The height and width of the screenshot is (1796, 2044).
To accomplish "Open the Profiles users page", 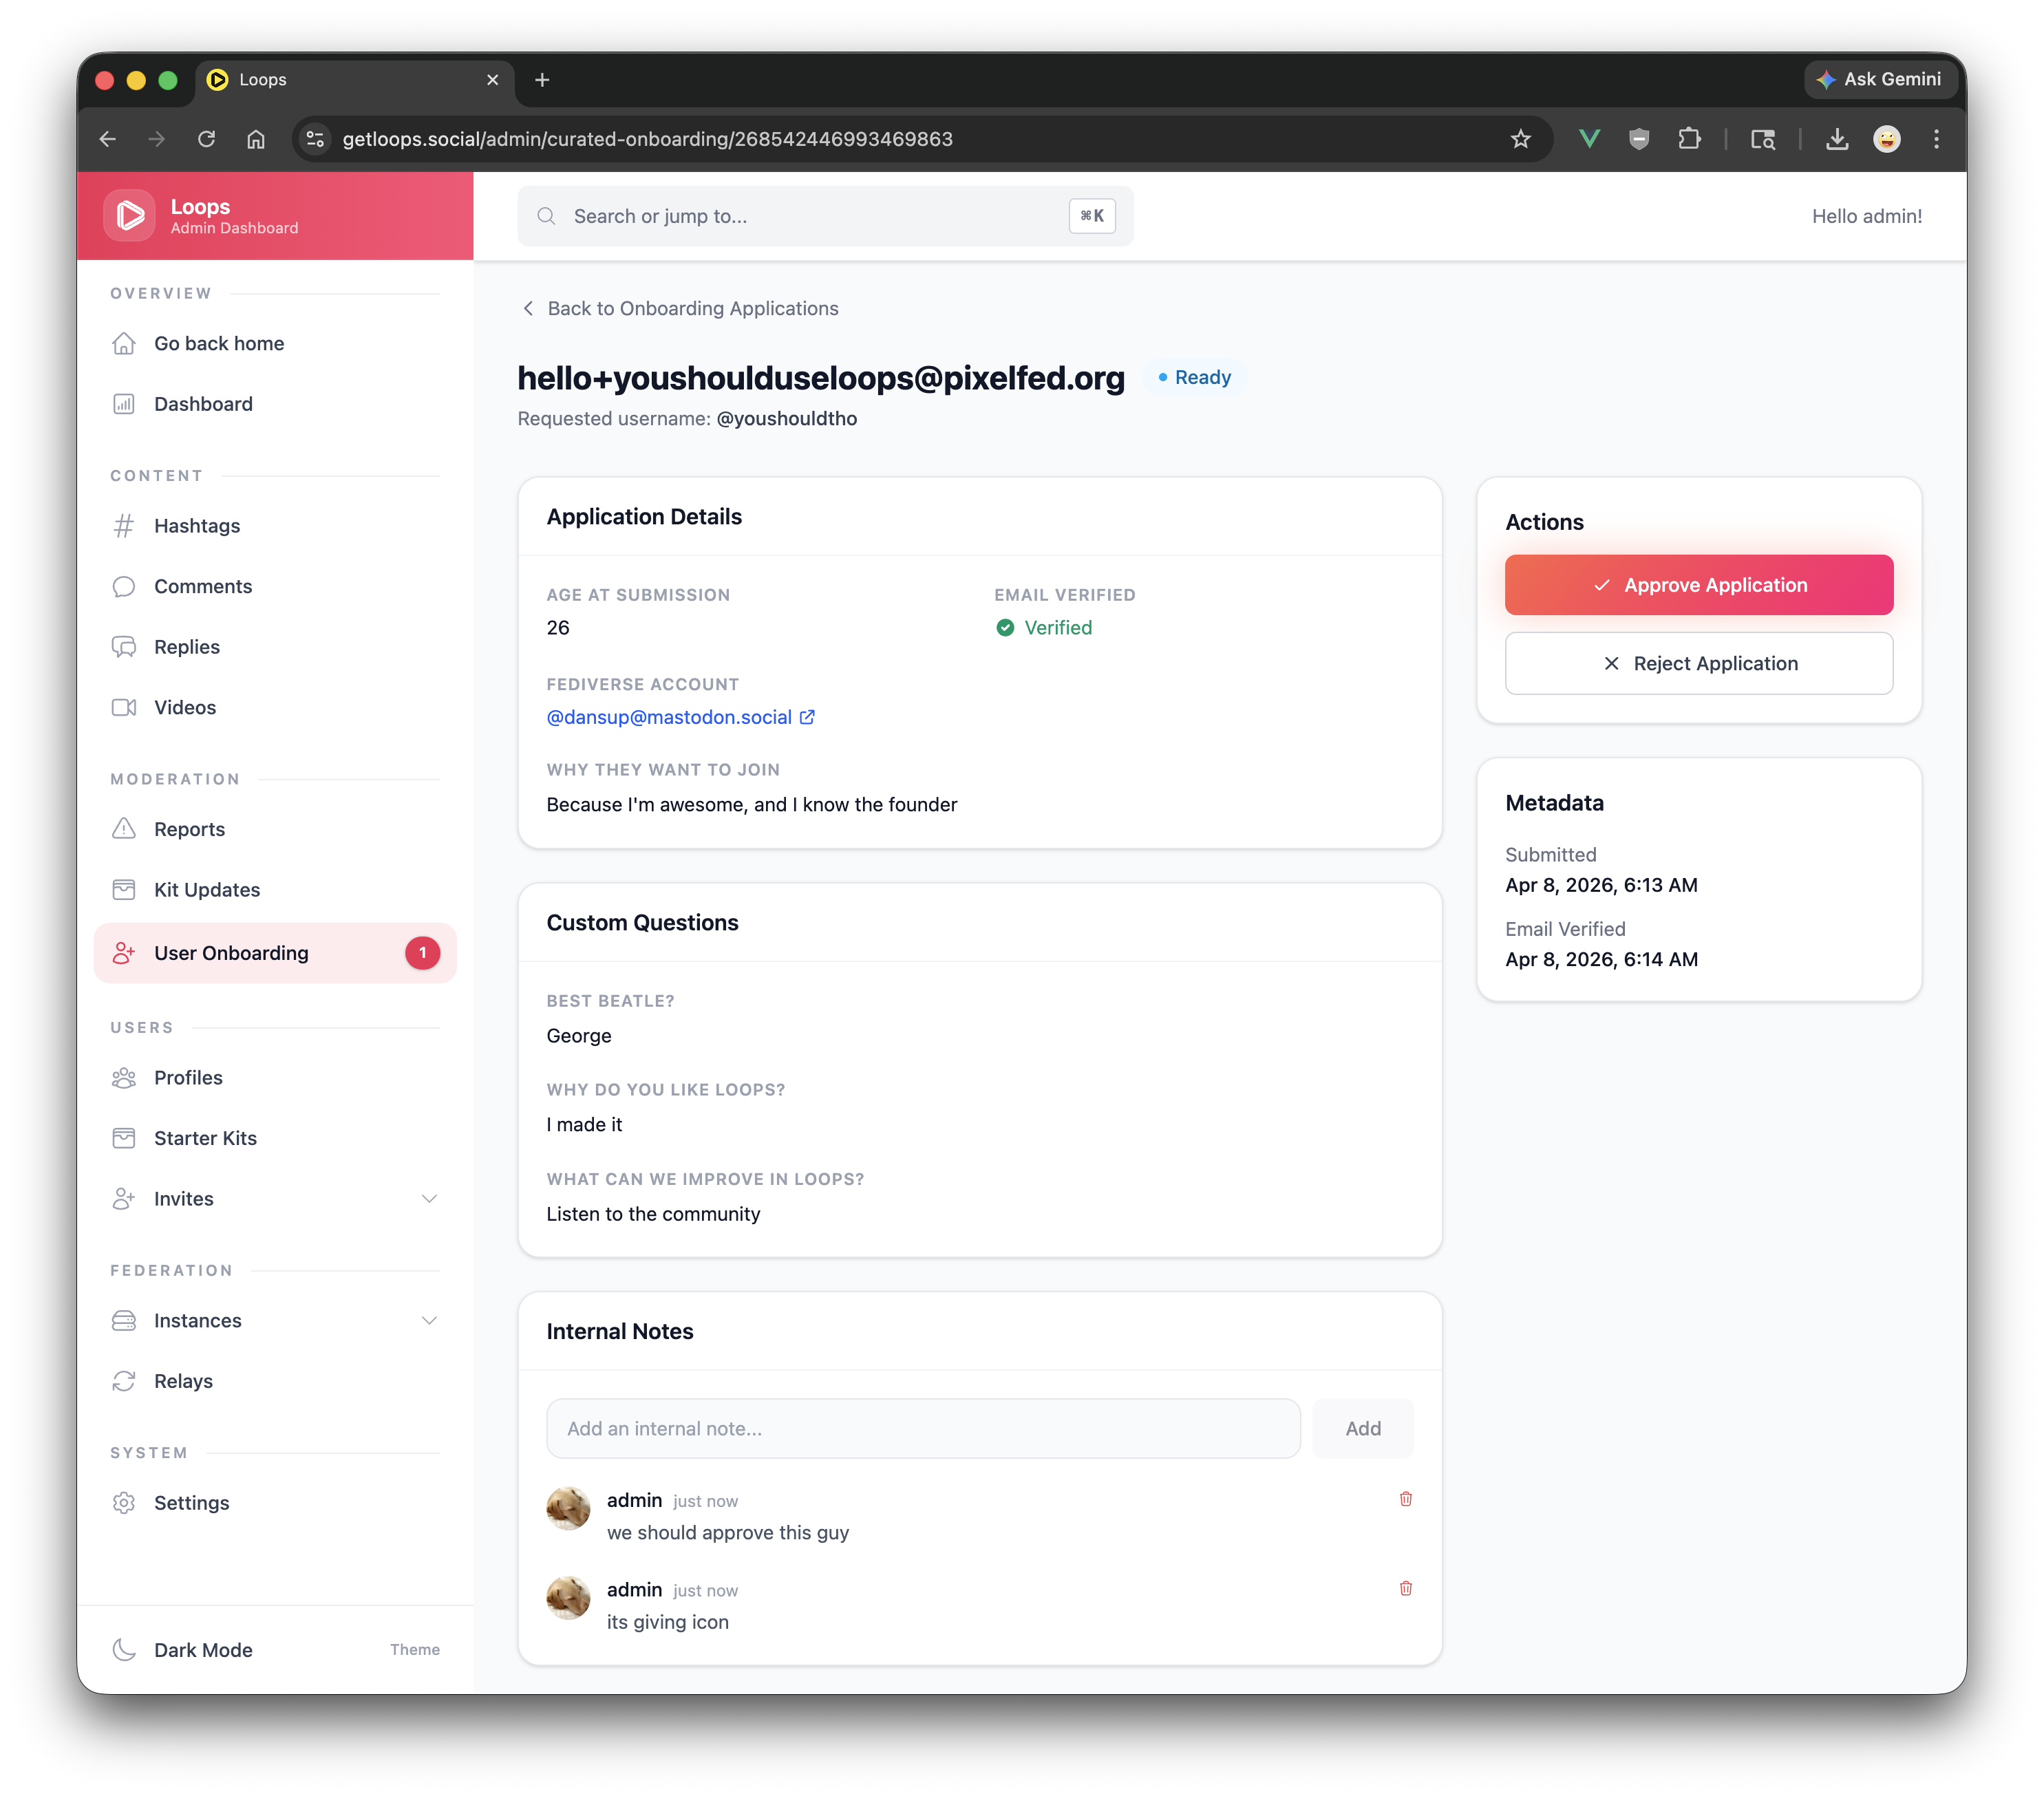I will pyautogui.click(x=275, y=1078).
